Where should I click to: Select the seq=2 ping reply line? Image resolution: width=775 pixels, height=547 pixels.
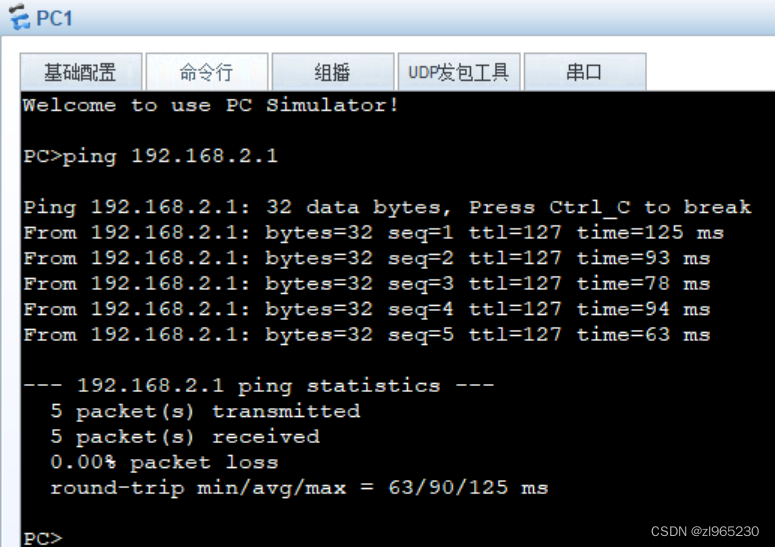tap(367, 258)
